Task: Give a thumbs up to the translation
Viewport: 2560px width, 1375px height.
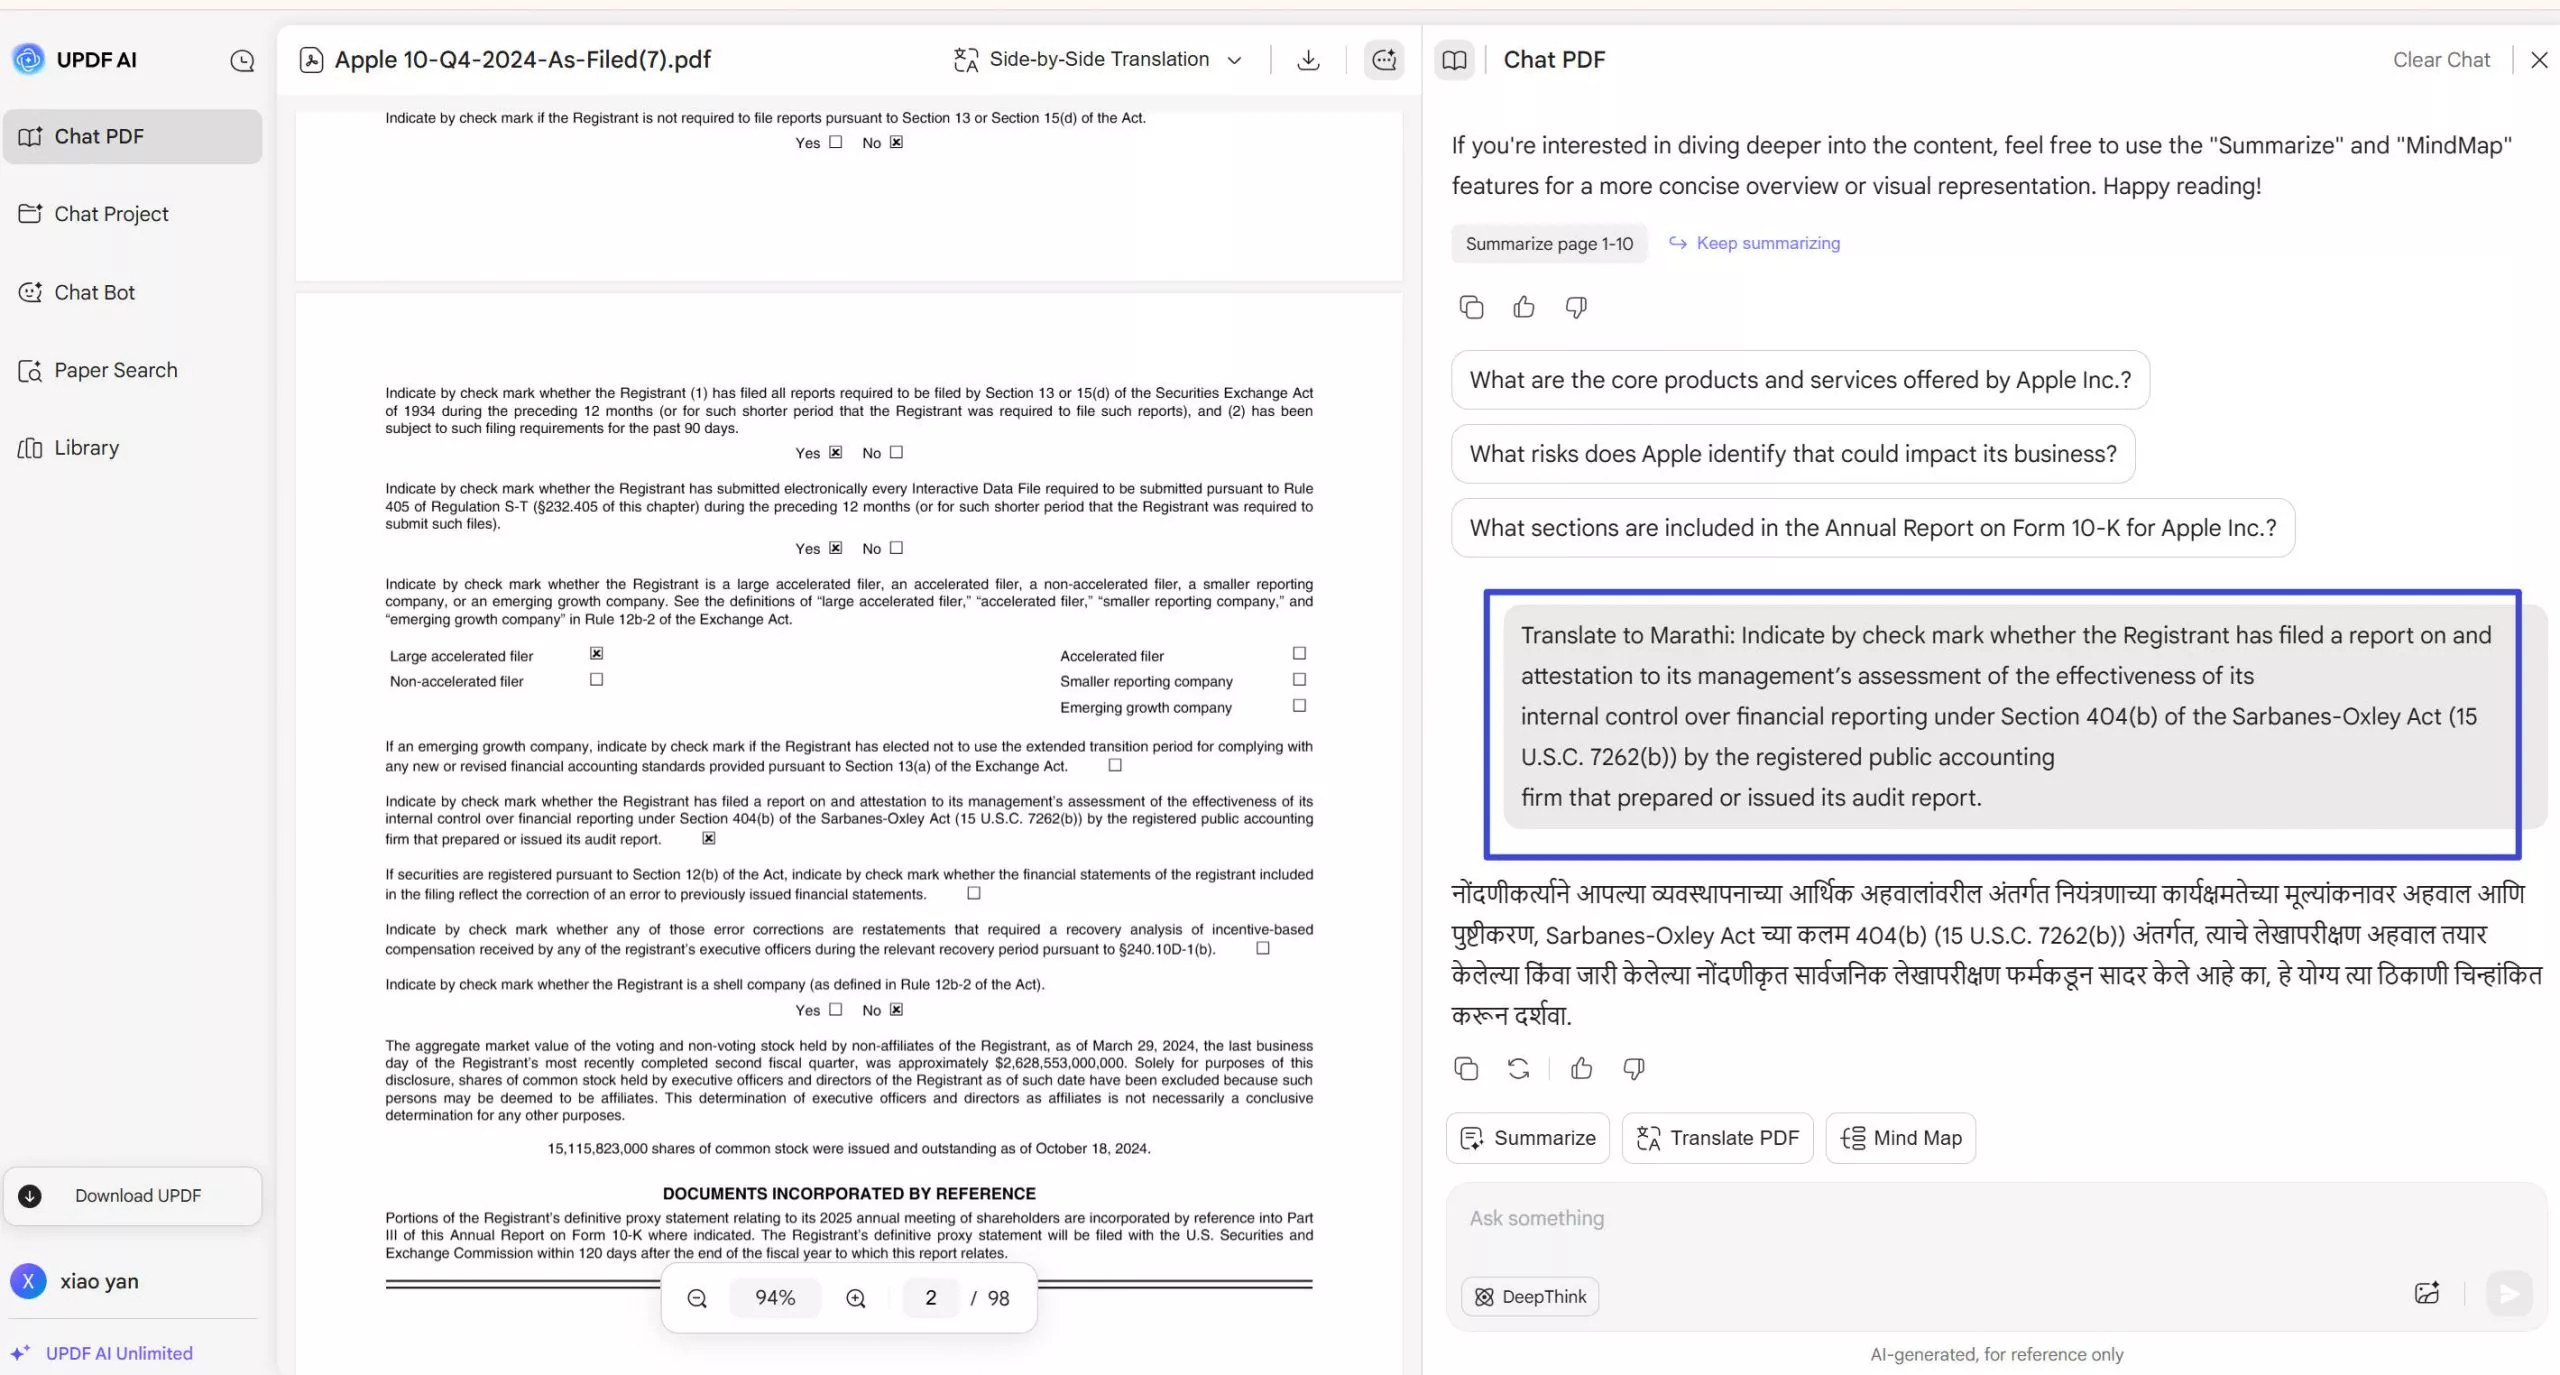Action: (x=1580, y=1068)
